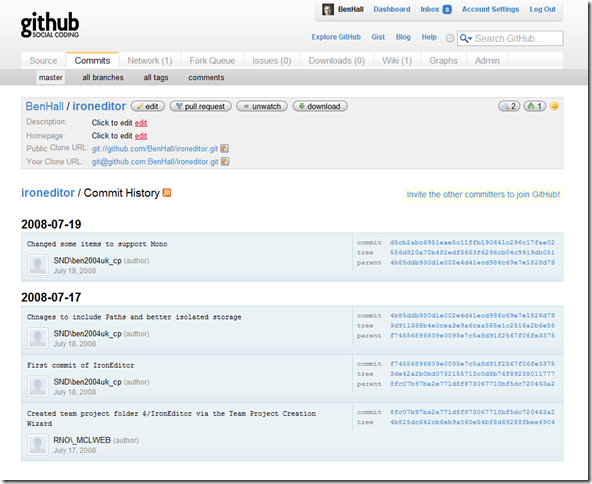The width and height of the screenshot is (592, 484).
Task: Go to the Wiki (1) tab
Action: 397,61
